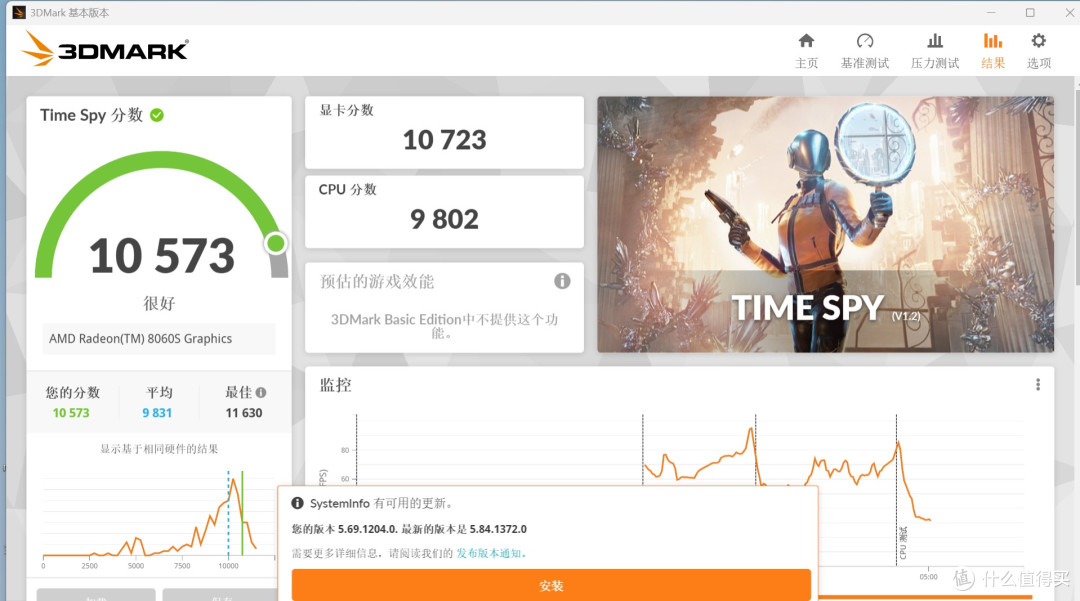Click the 3DMark title bar app icon
The height and width of the screenshot is (601, 1080).
coord(19,12)
